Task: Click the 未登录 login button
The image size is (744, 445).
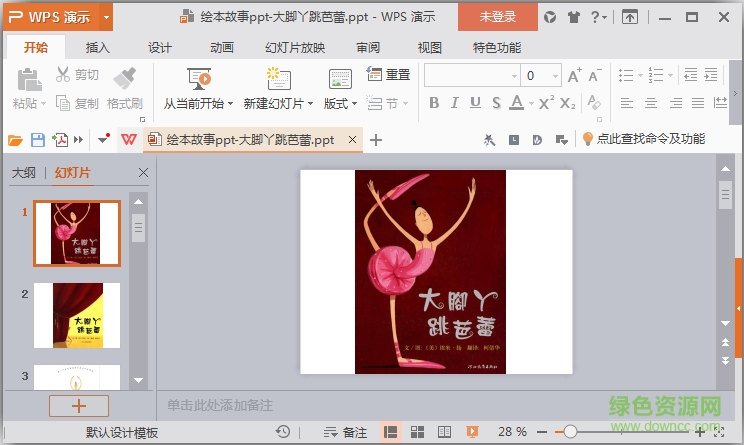Action: pyautogui.click(x=498, y=17)
